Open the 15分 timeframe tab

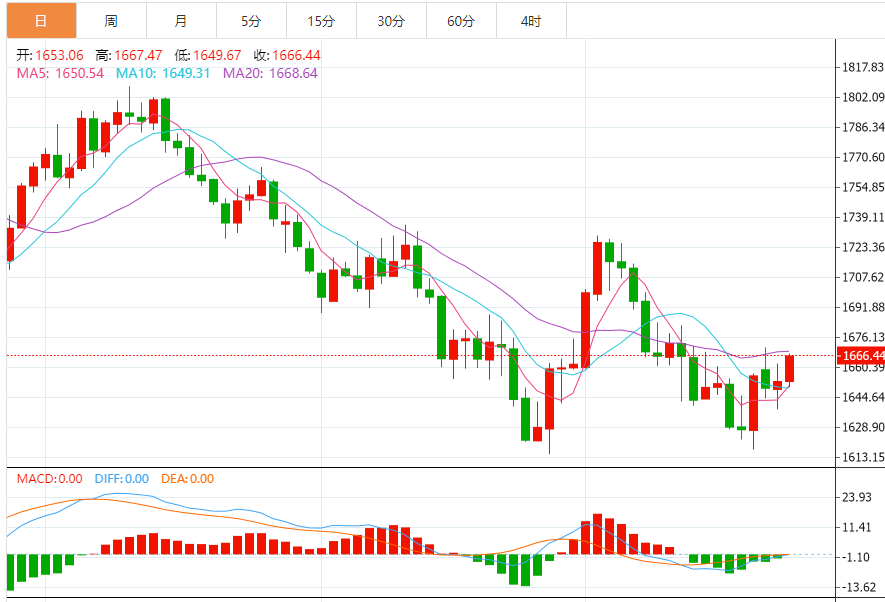pyautogui.click(x=321, y=21)
